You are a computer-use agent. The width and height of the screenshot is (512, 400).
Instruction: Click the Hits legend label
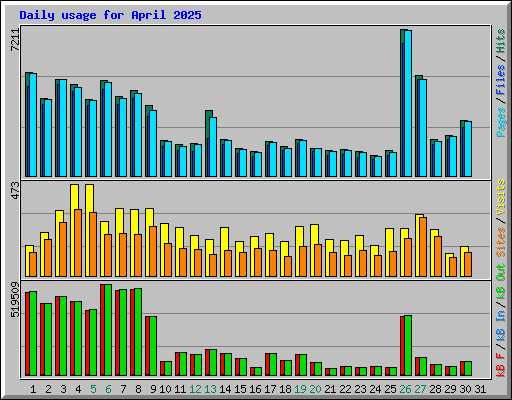(x=501, y=41)
